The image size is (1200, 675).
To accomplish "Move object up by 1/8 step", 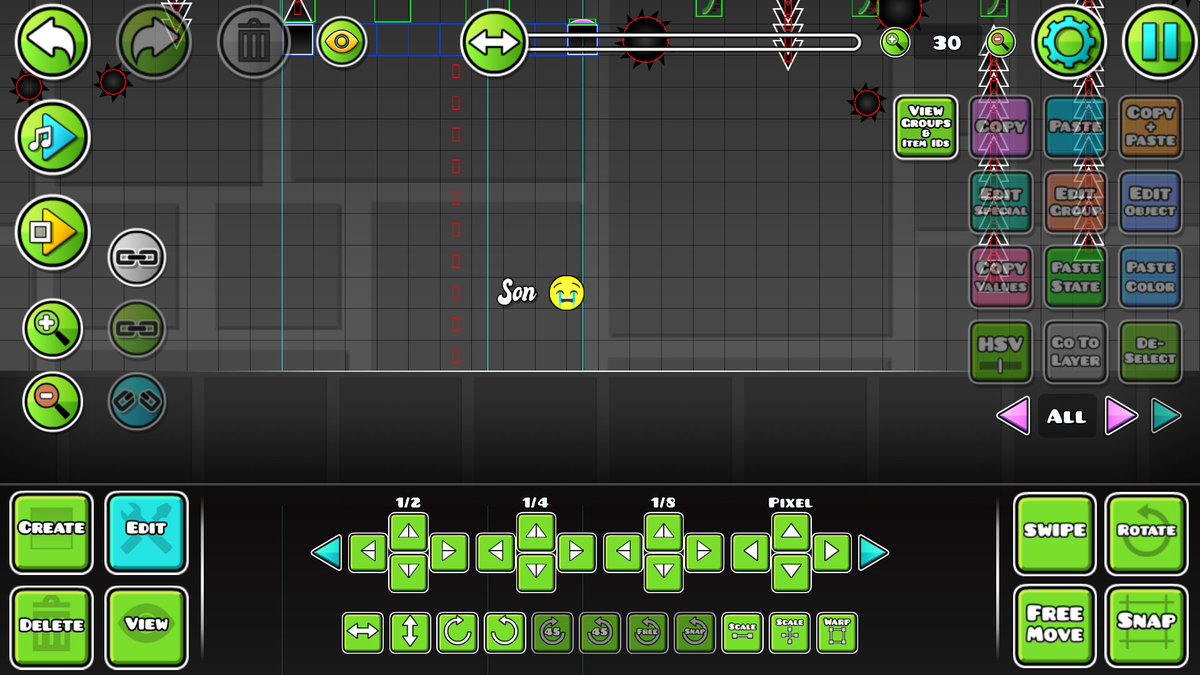I will click(x=664, y=532).
